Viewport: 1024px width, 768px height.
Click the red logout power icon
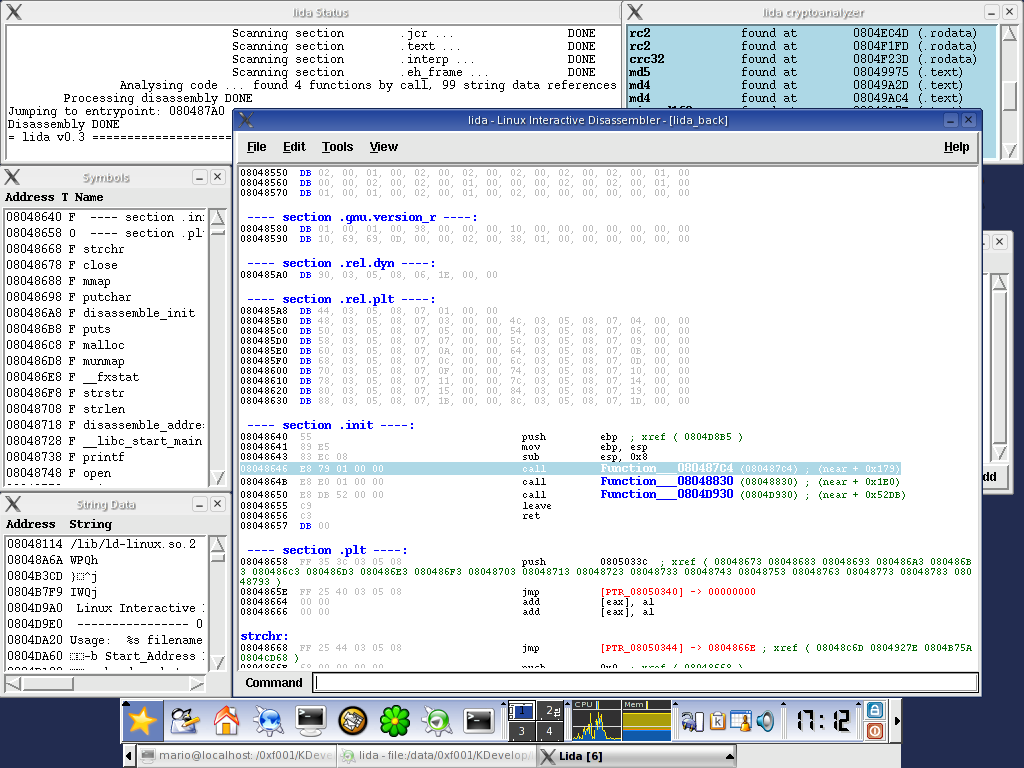point(875,731)
